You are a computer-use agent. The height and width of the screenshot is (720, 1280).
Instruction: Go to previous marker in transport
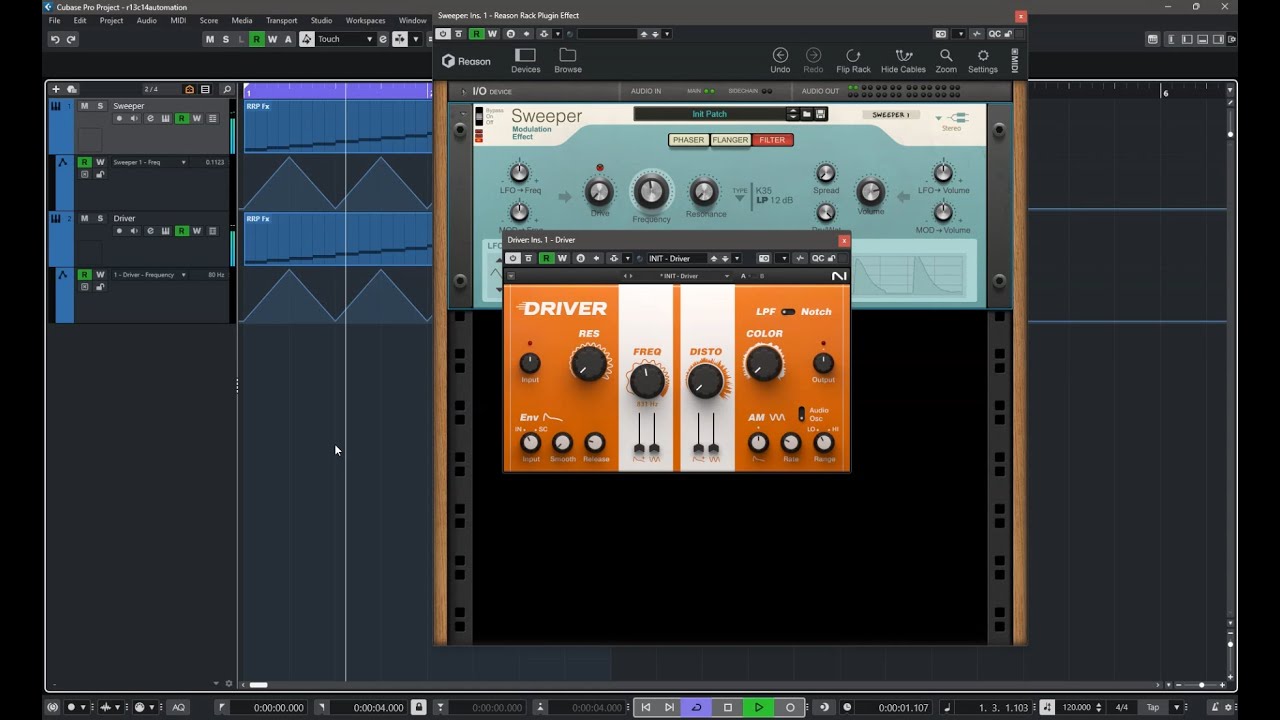[x=646, y=707]
